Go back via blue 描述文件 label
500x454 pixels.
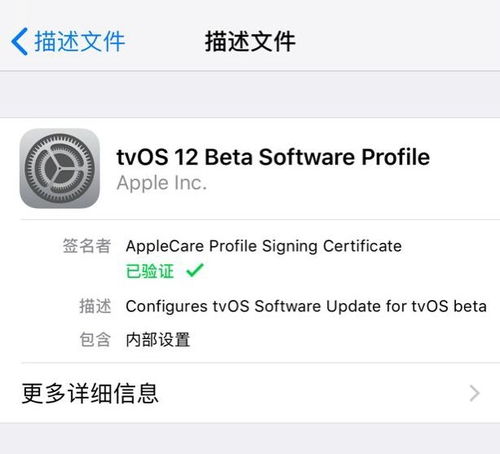point(80,41)
